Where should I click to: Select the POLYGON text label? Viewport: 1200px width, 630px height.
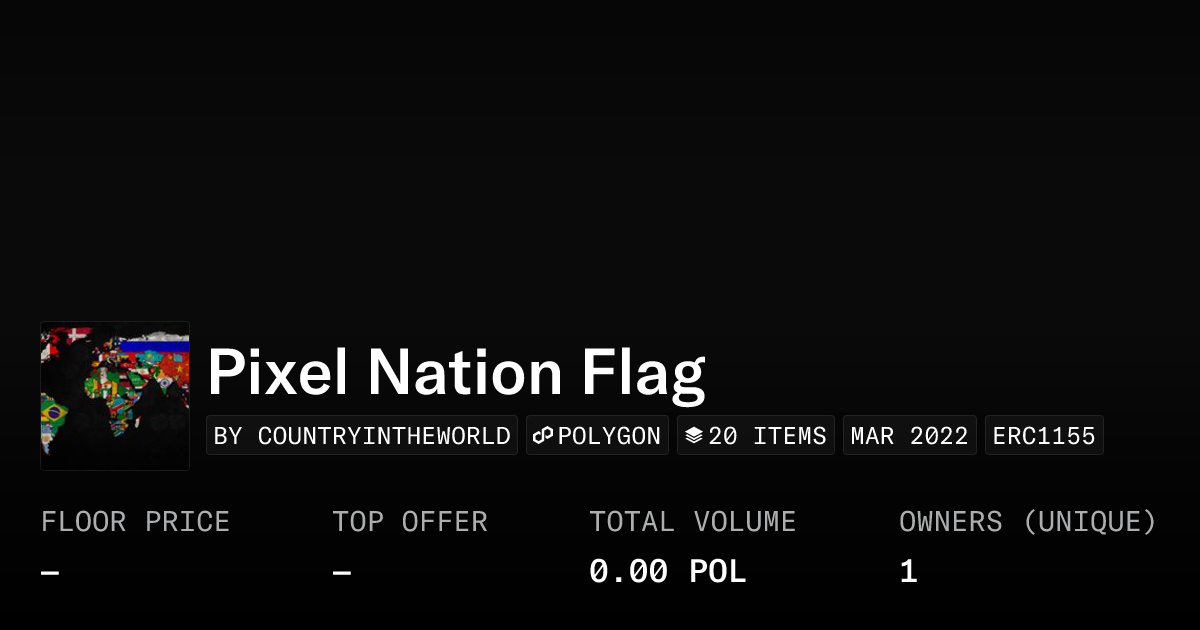coord(609,436)
